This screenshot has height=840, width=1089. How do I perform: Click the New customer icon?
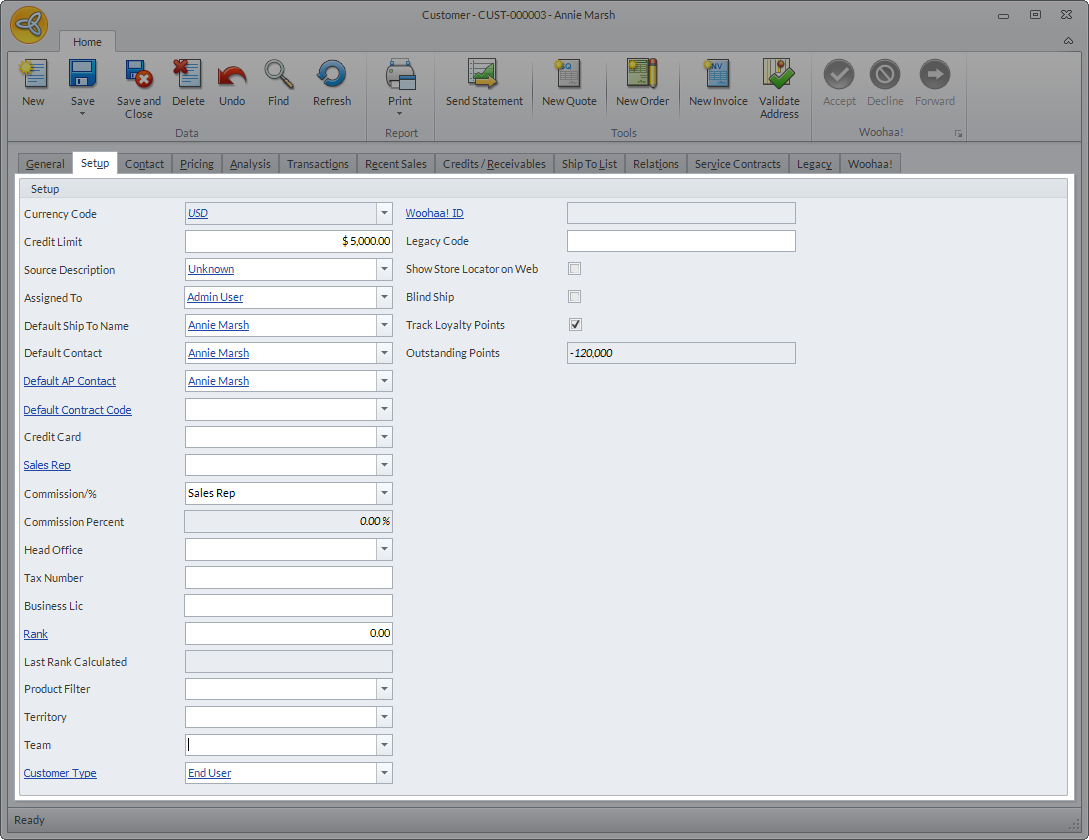point(33,75)
